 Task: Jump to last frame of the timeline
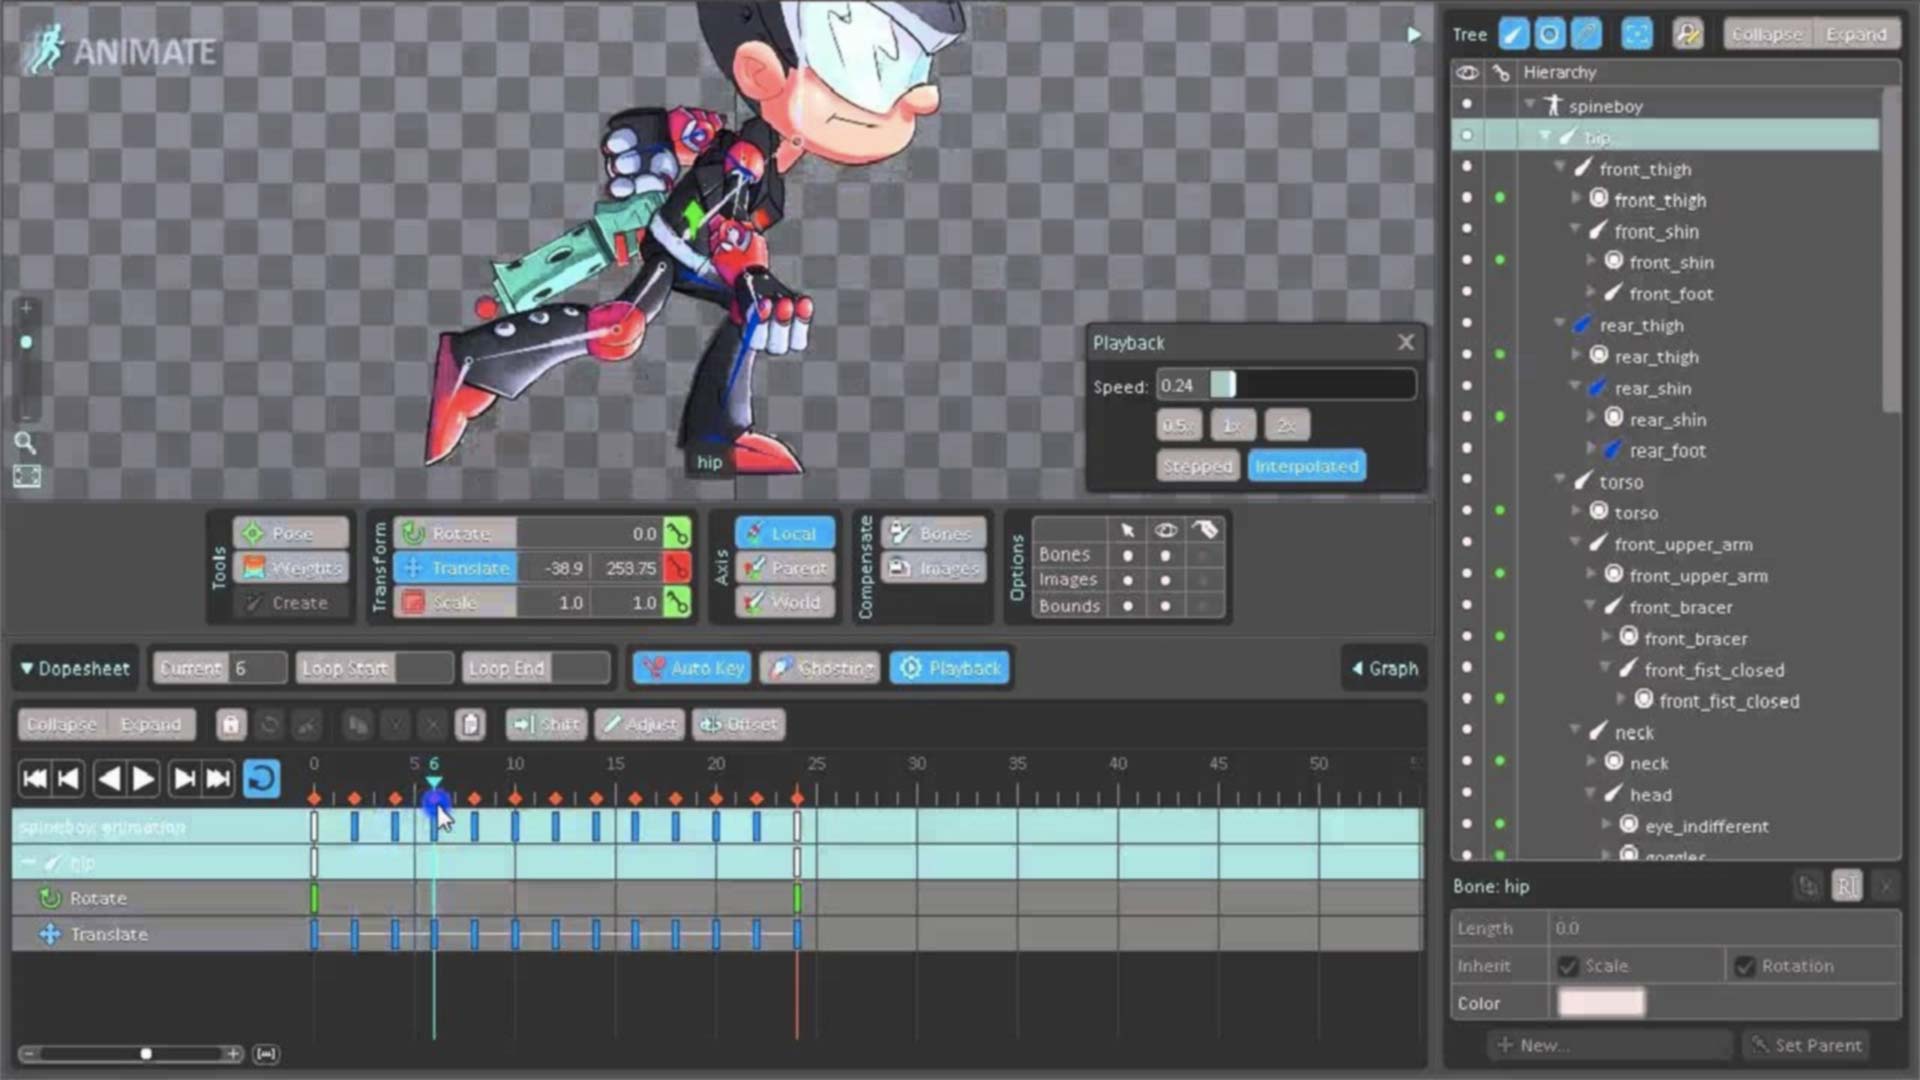218,778
